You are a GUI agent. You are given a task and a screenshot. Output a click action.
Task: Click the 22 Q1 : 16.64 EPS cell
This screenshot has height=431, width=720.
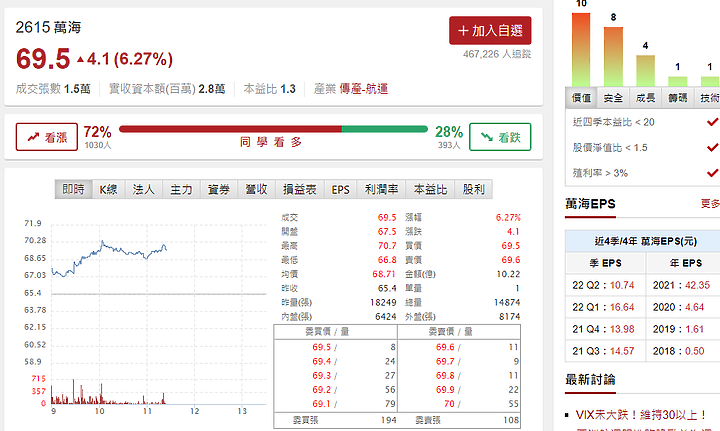click(x=605, y=307)
